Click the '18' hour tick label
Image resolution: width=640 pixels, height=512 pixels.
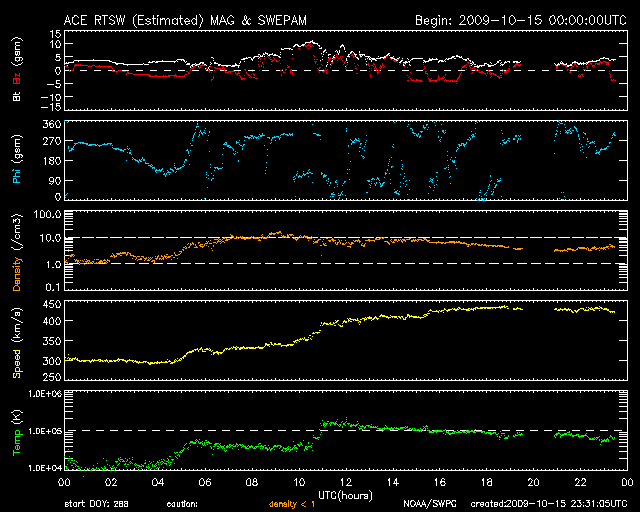pyautogui.click(x=487, y=482)
